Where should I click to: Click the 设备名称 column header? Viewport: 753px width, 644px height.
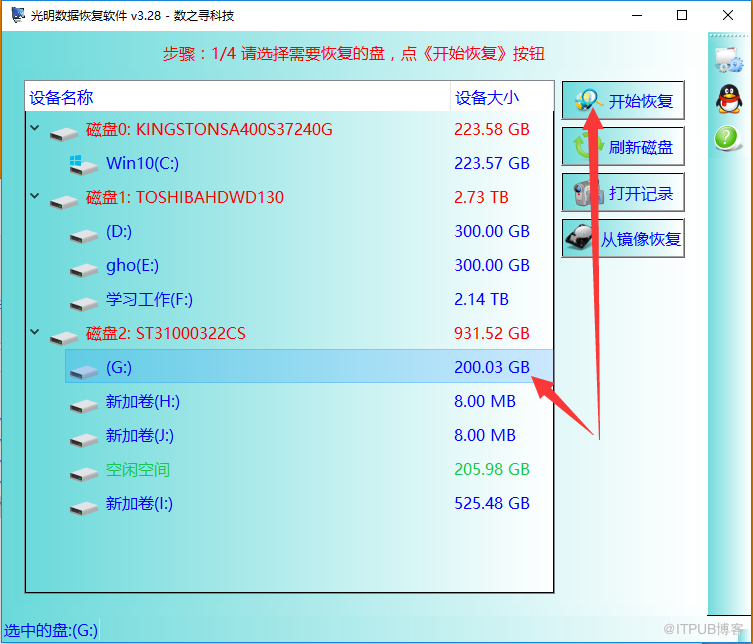[x=238, y=97]
